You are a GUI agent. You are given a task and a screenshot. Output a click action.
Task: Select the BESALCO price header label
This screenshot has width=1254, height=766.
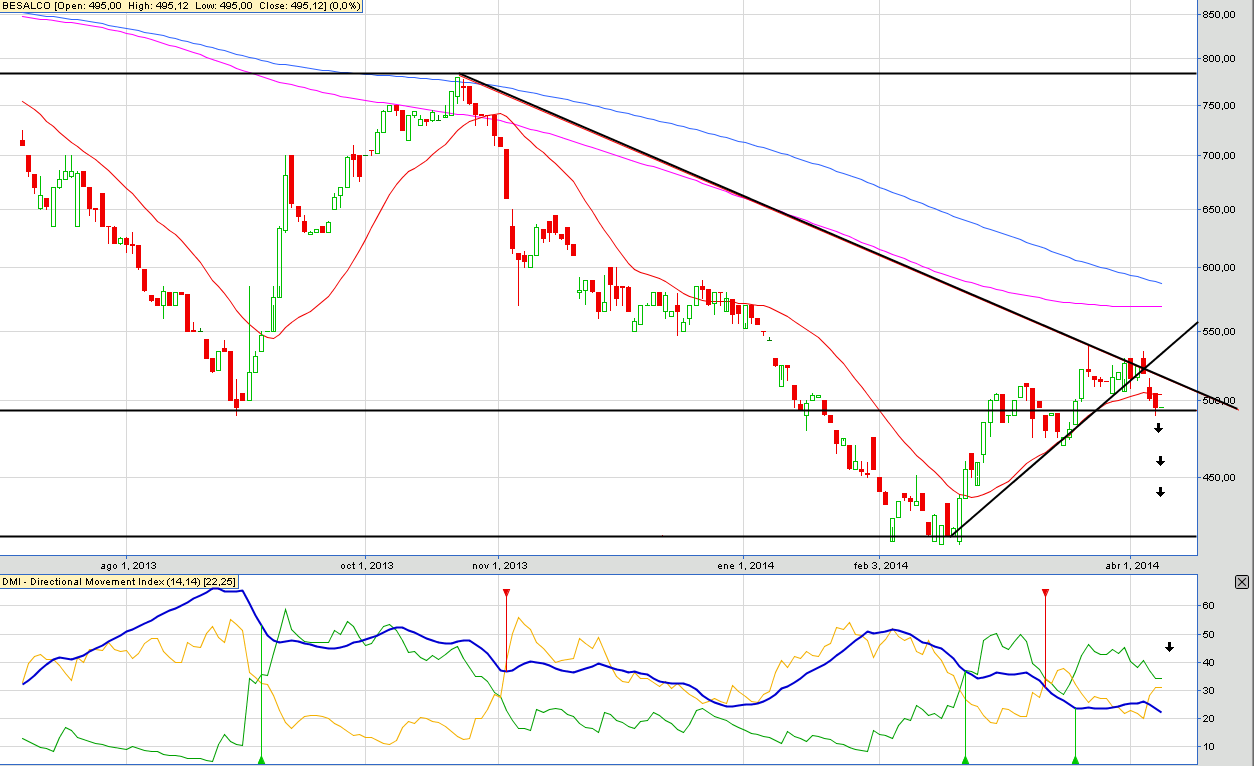[181, 6]
